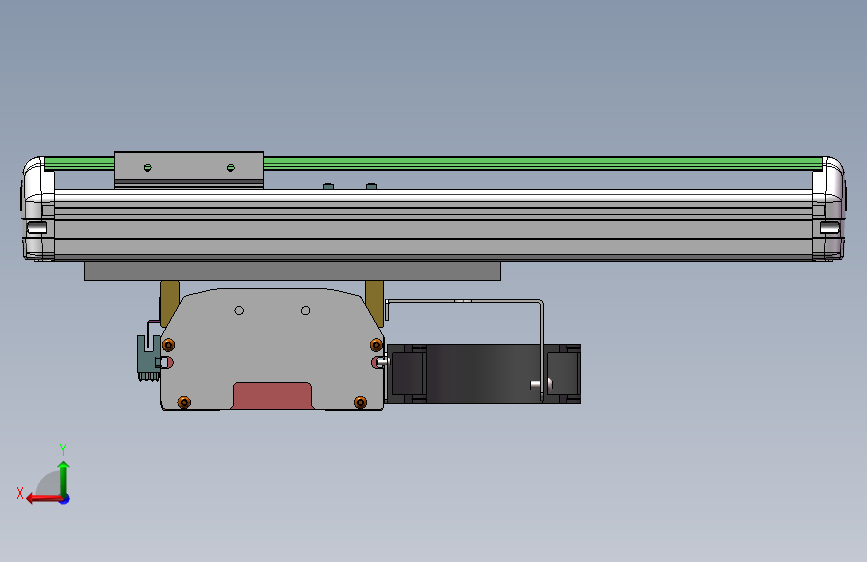The height and width of the screenshot is (562, 867).
Task: Pick the upper-left orange bolt on the carriage
Action: 169,345
